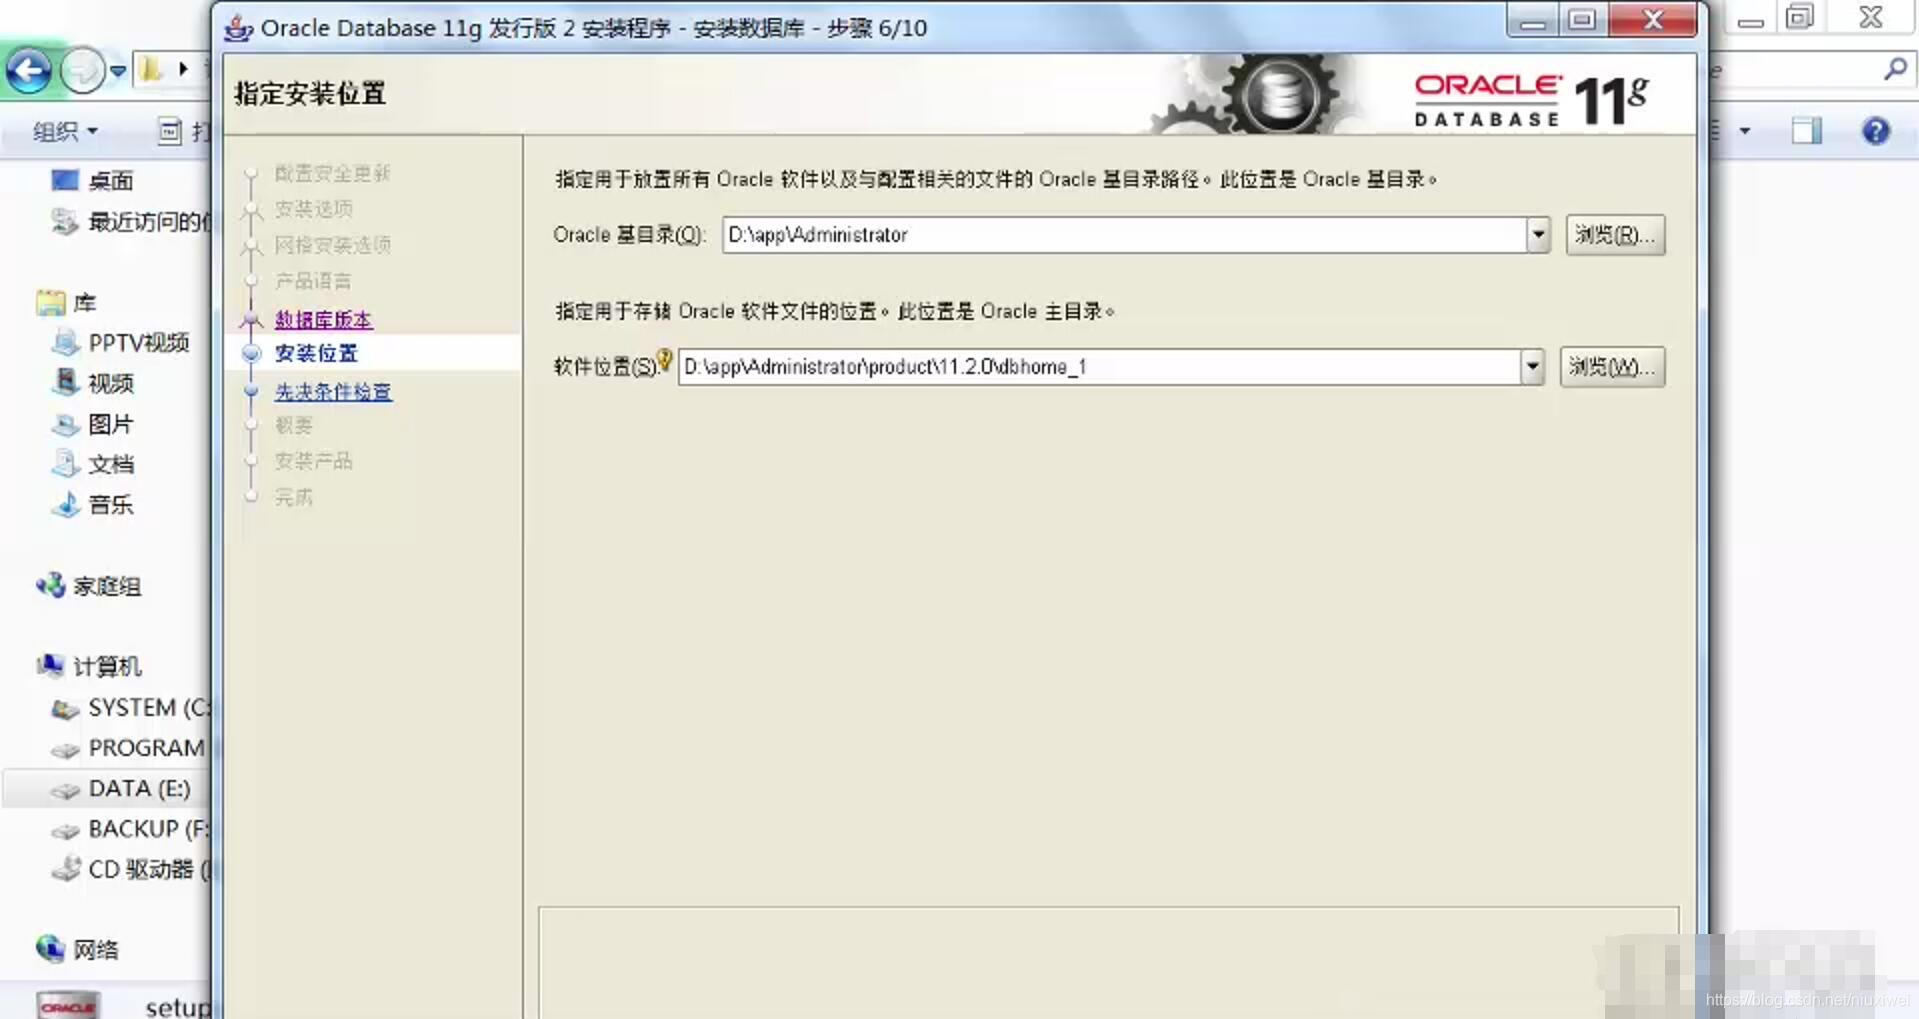Click the Explorer search magnifier icon

coord(1894,70)
